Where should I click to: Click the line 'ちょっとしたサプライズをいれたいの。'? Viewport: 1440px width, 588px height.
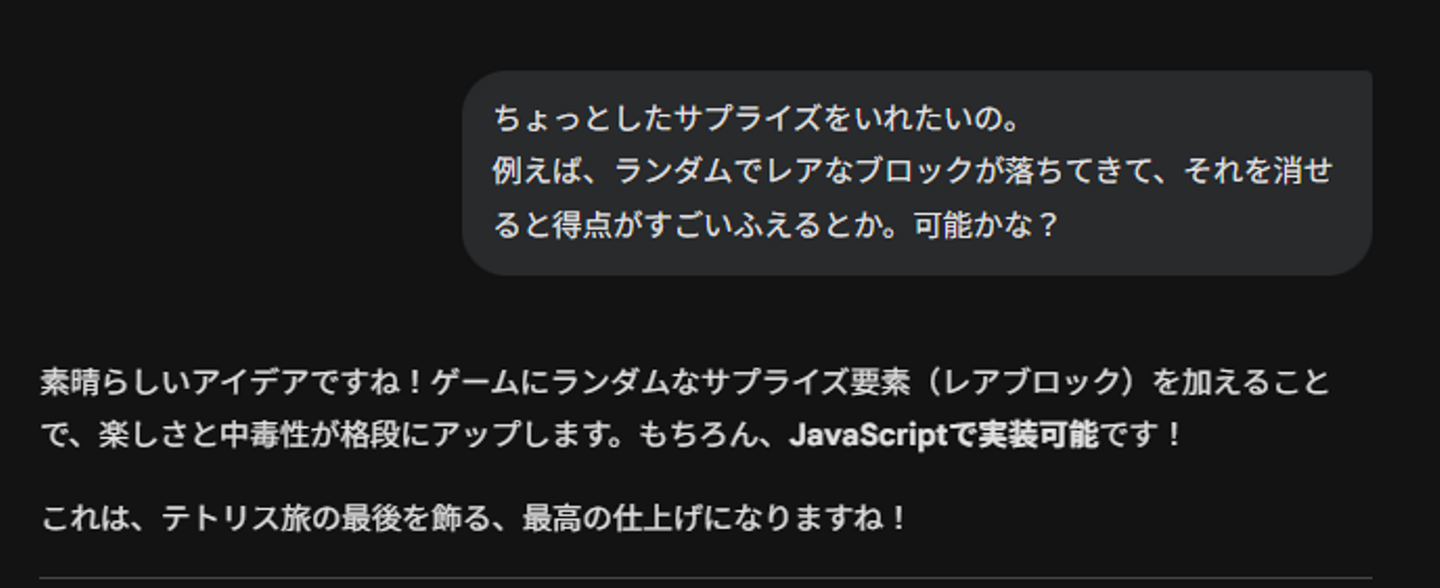pyautogui.click(x=757, y=119)
